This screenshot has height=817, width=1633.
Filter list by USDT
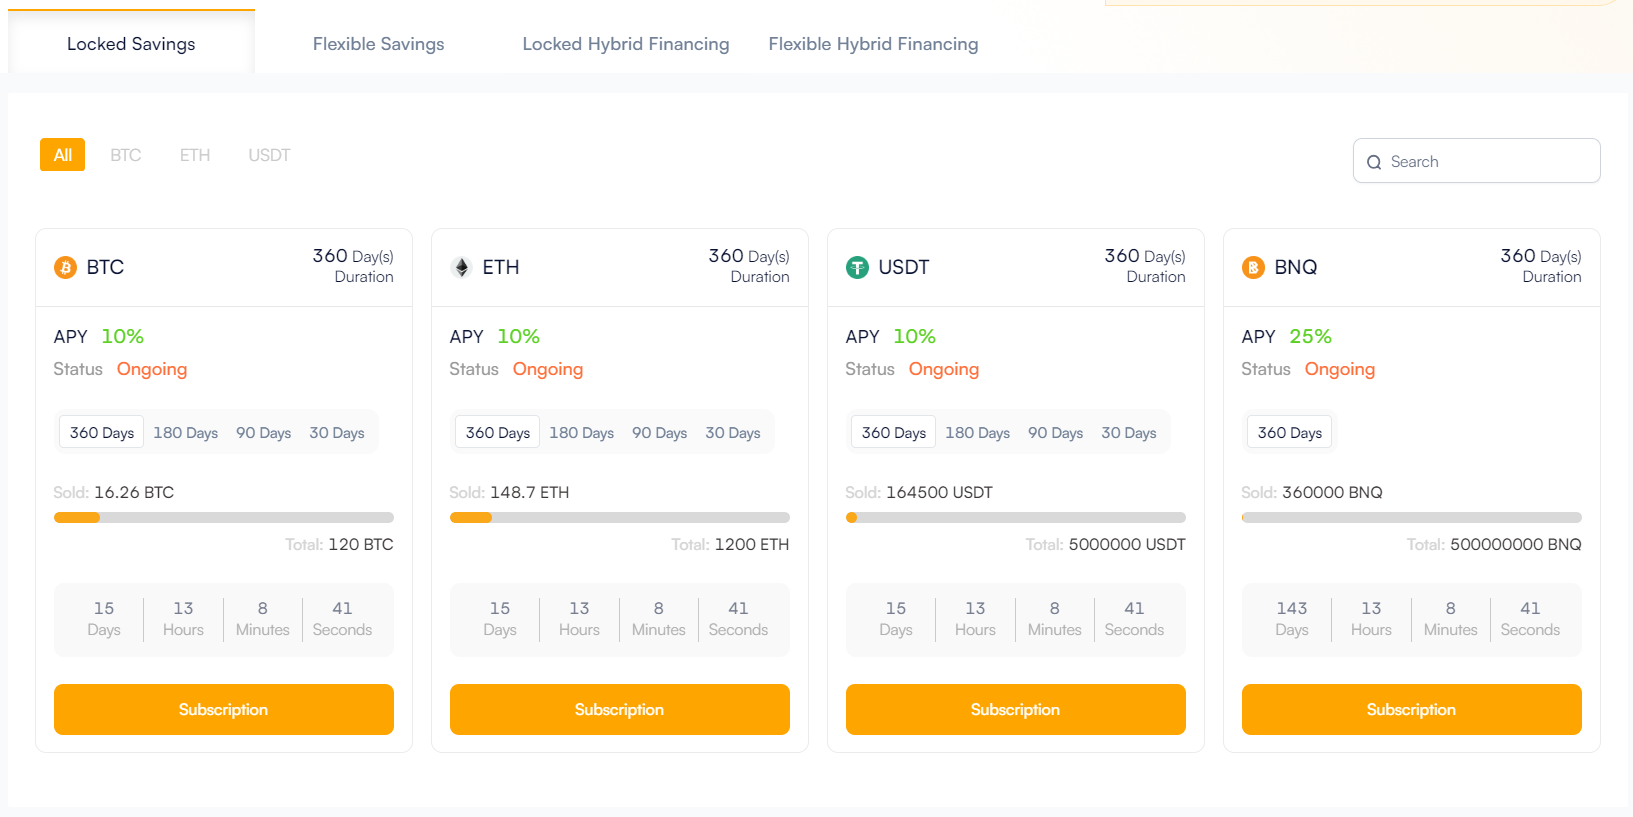tap(269, 155)
